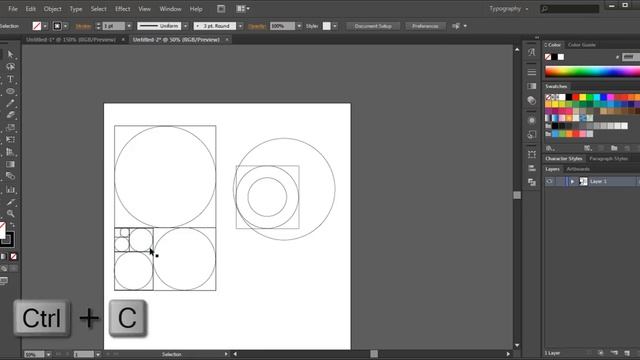Select the Paintbrush tool
The height and width of the screenshot is (360, 640).
click(10, 103)
